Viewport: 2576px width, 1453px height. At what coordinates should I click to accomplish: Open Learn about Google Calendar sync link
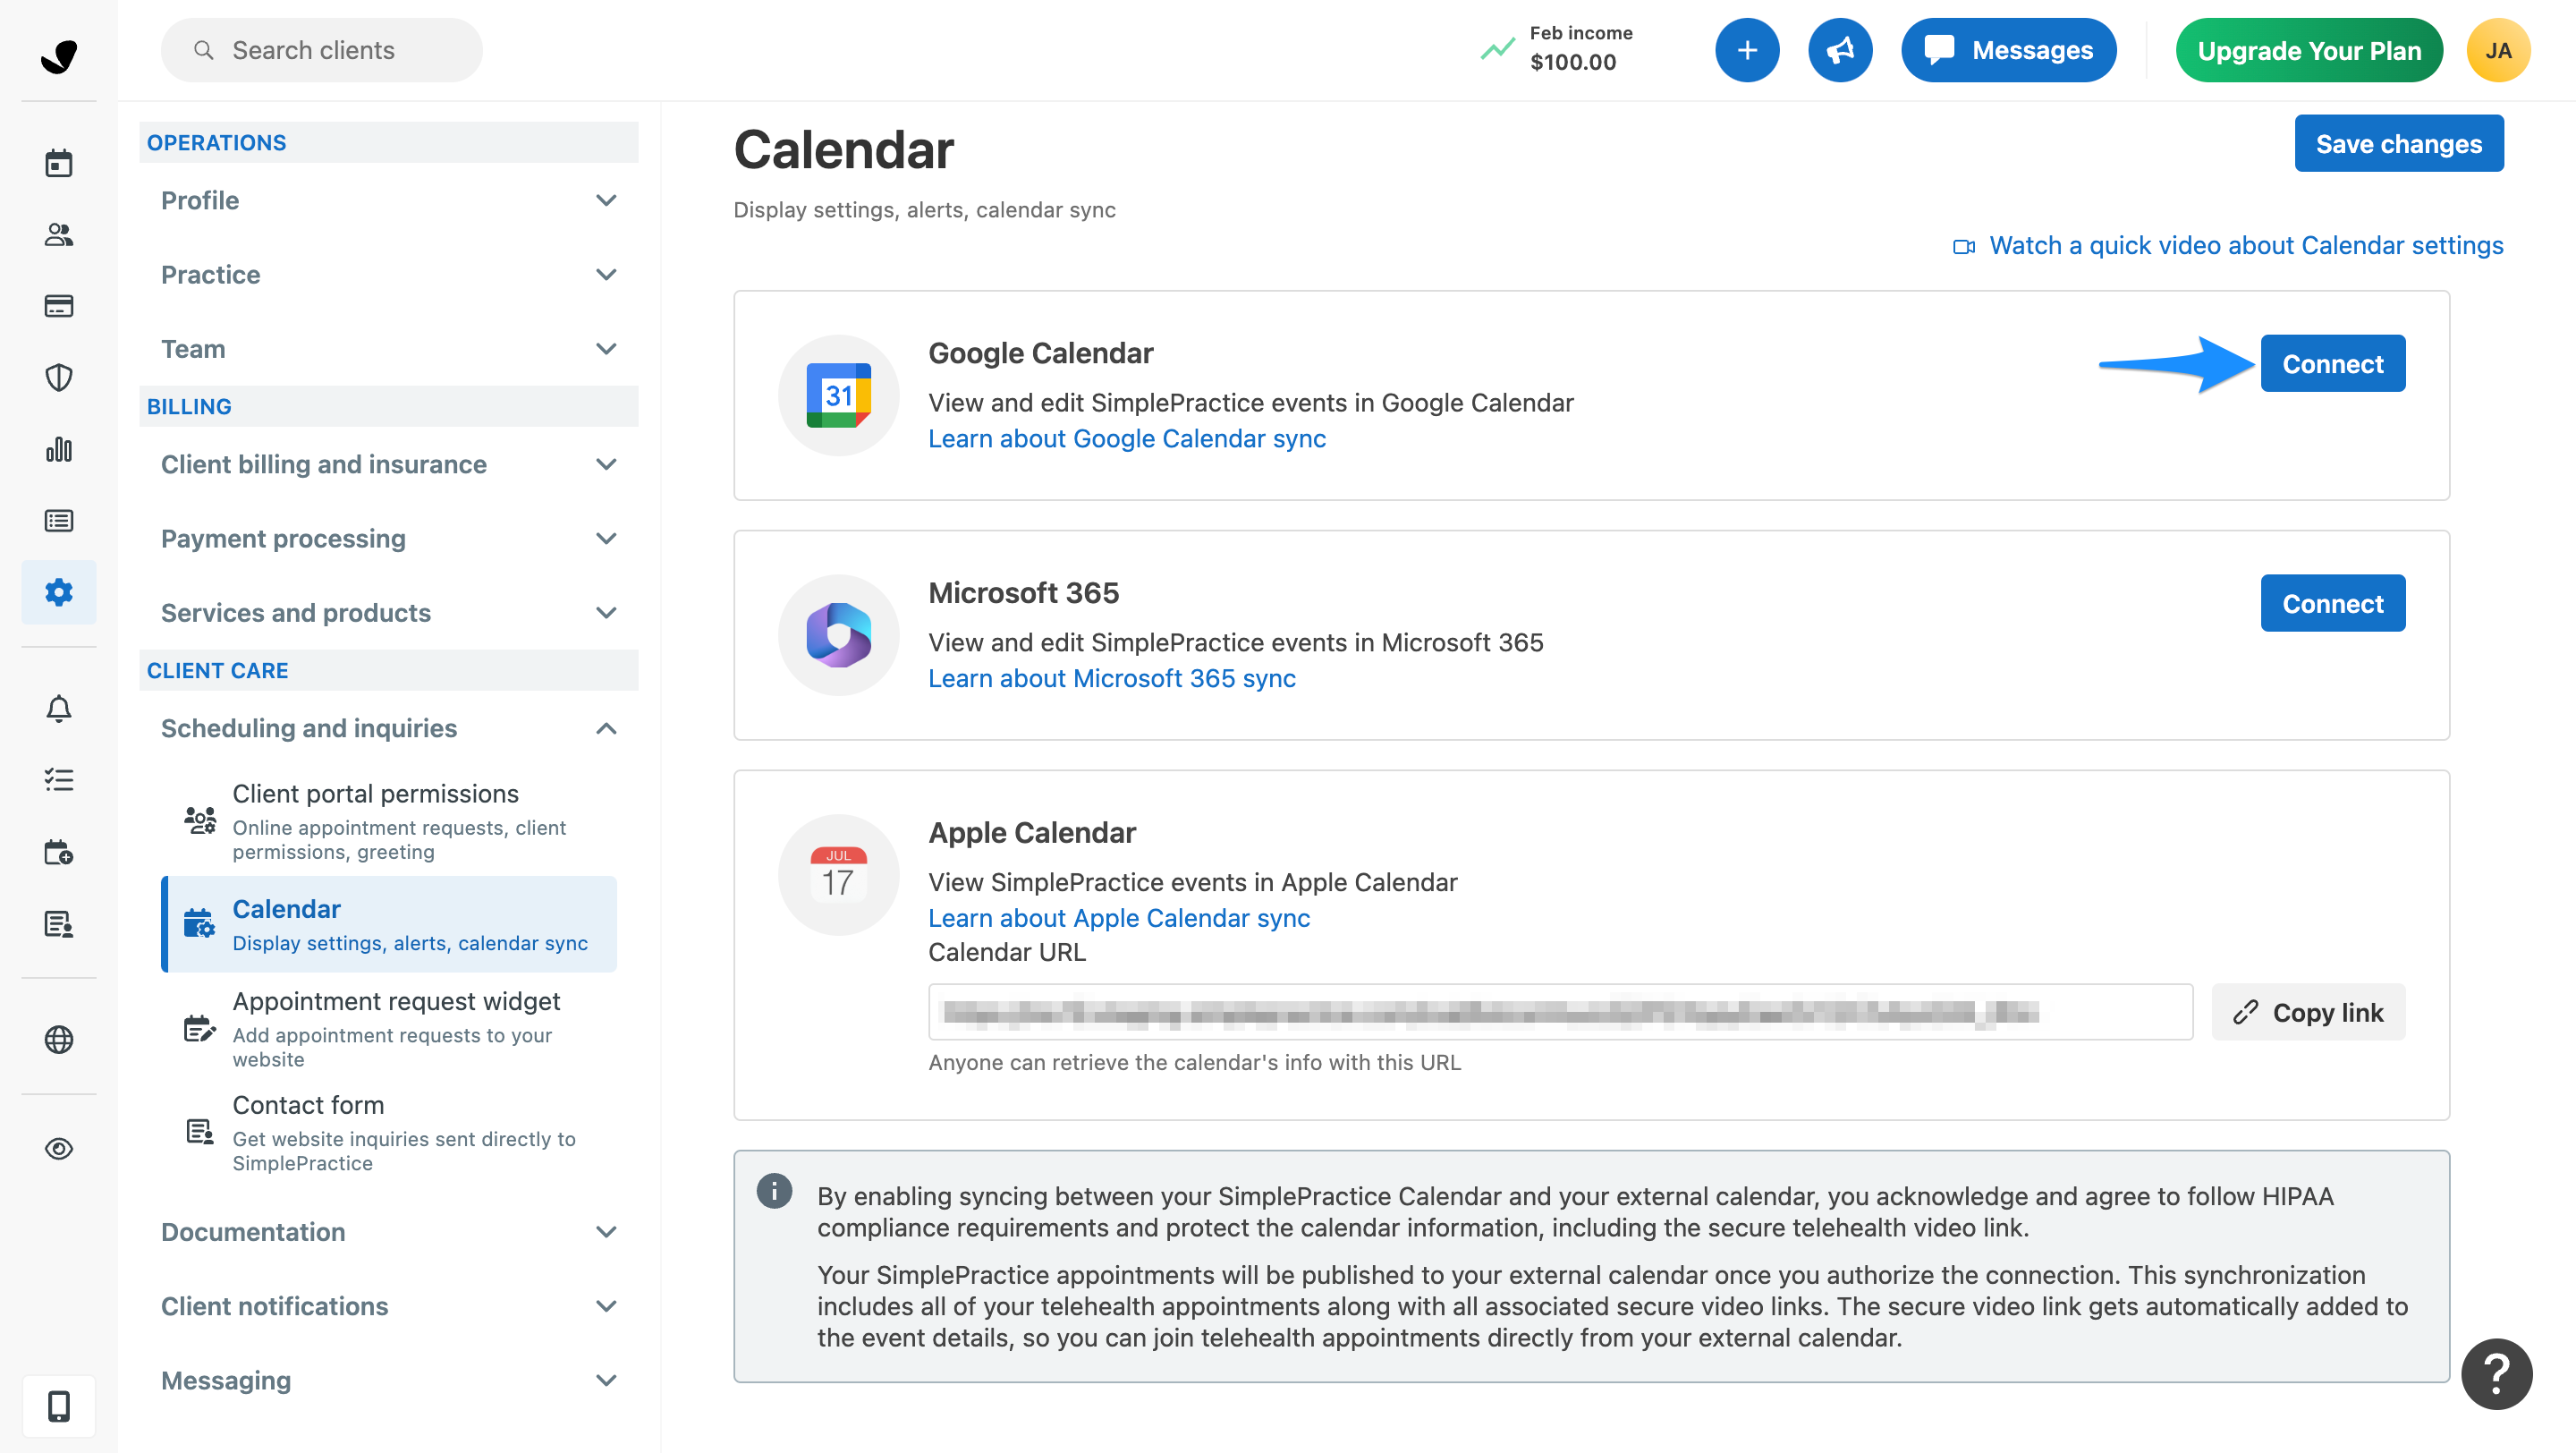point(1127,439)
